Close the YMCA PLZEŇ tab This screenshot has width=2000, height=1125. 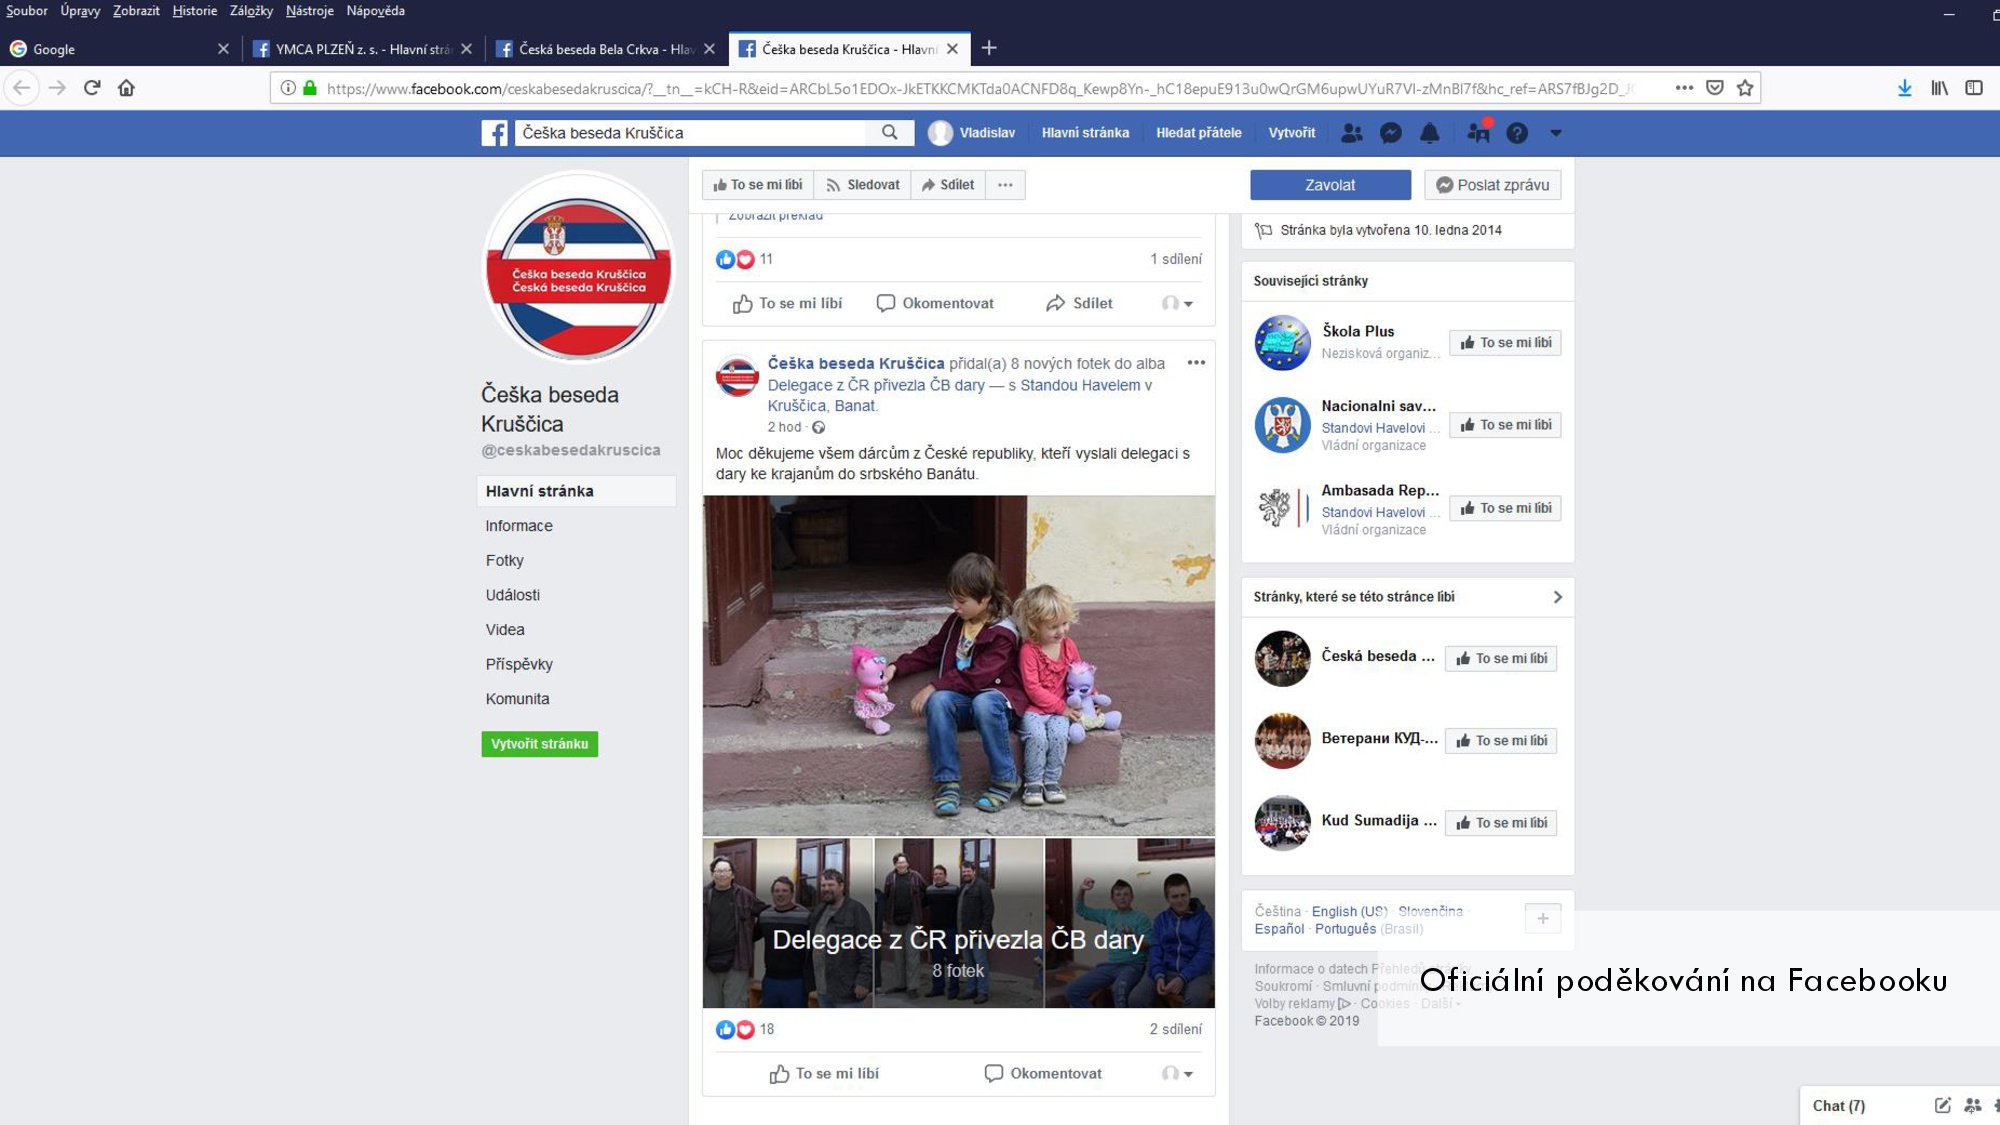point(466,49)
